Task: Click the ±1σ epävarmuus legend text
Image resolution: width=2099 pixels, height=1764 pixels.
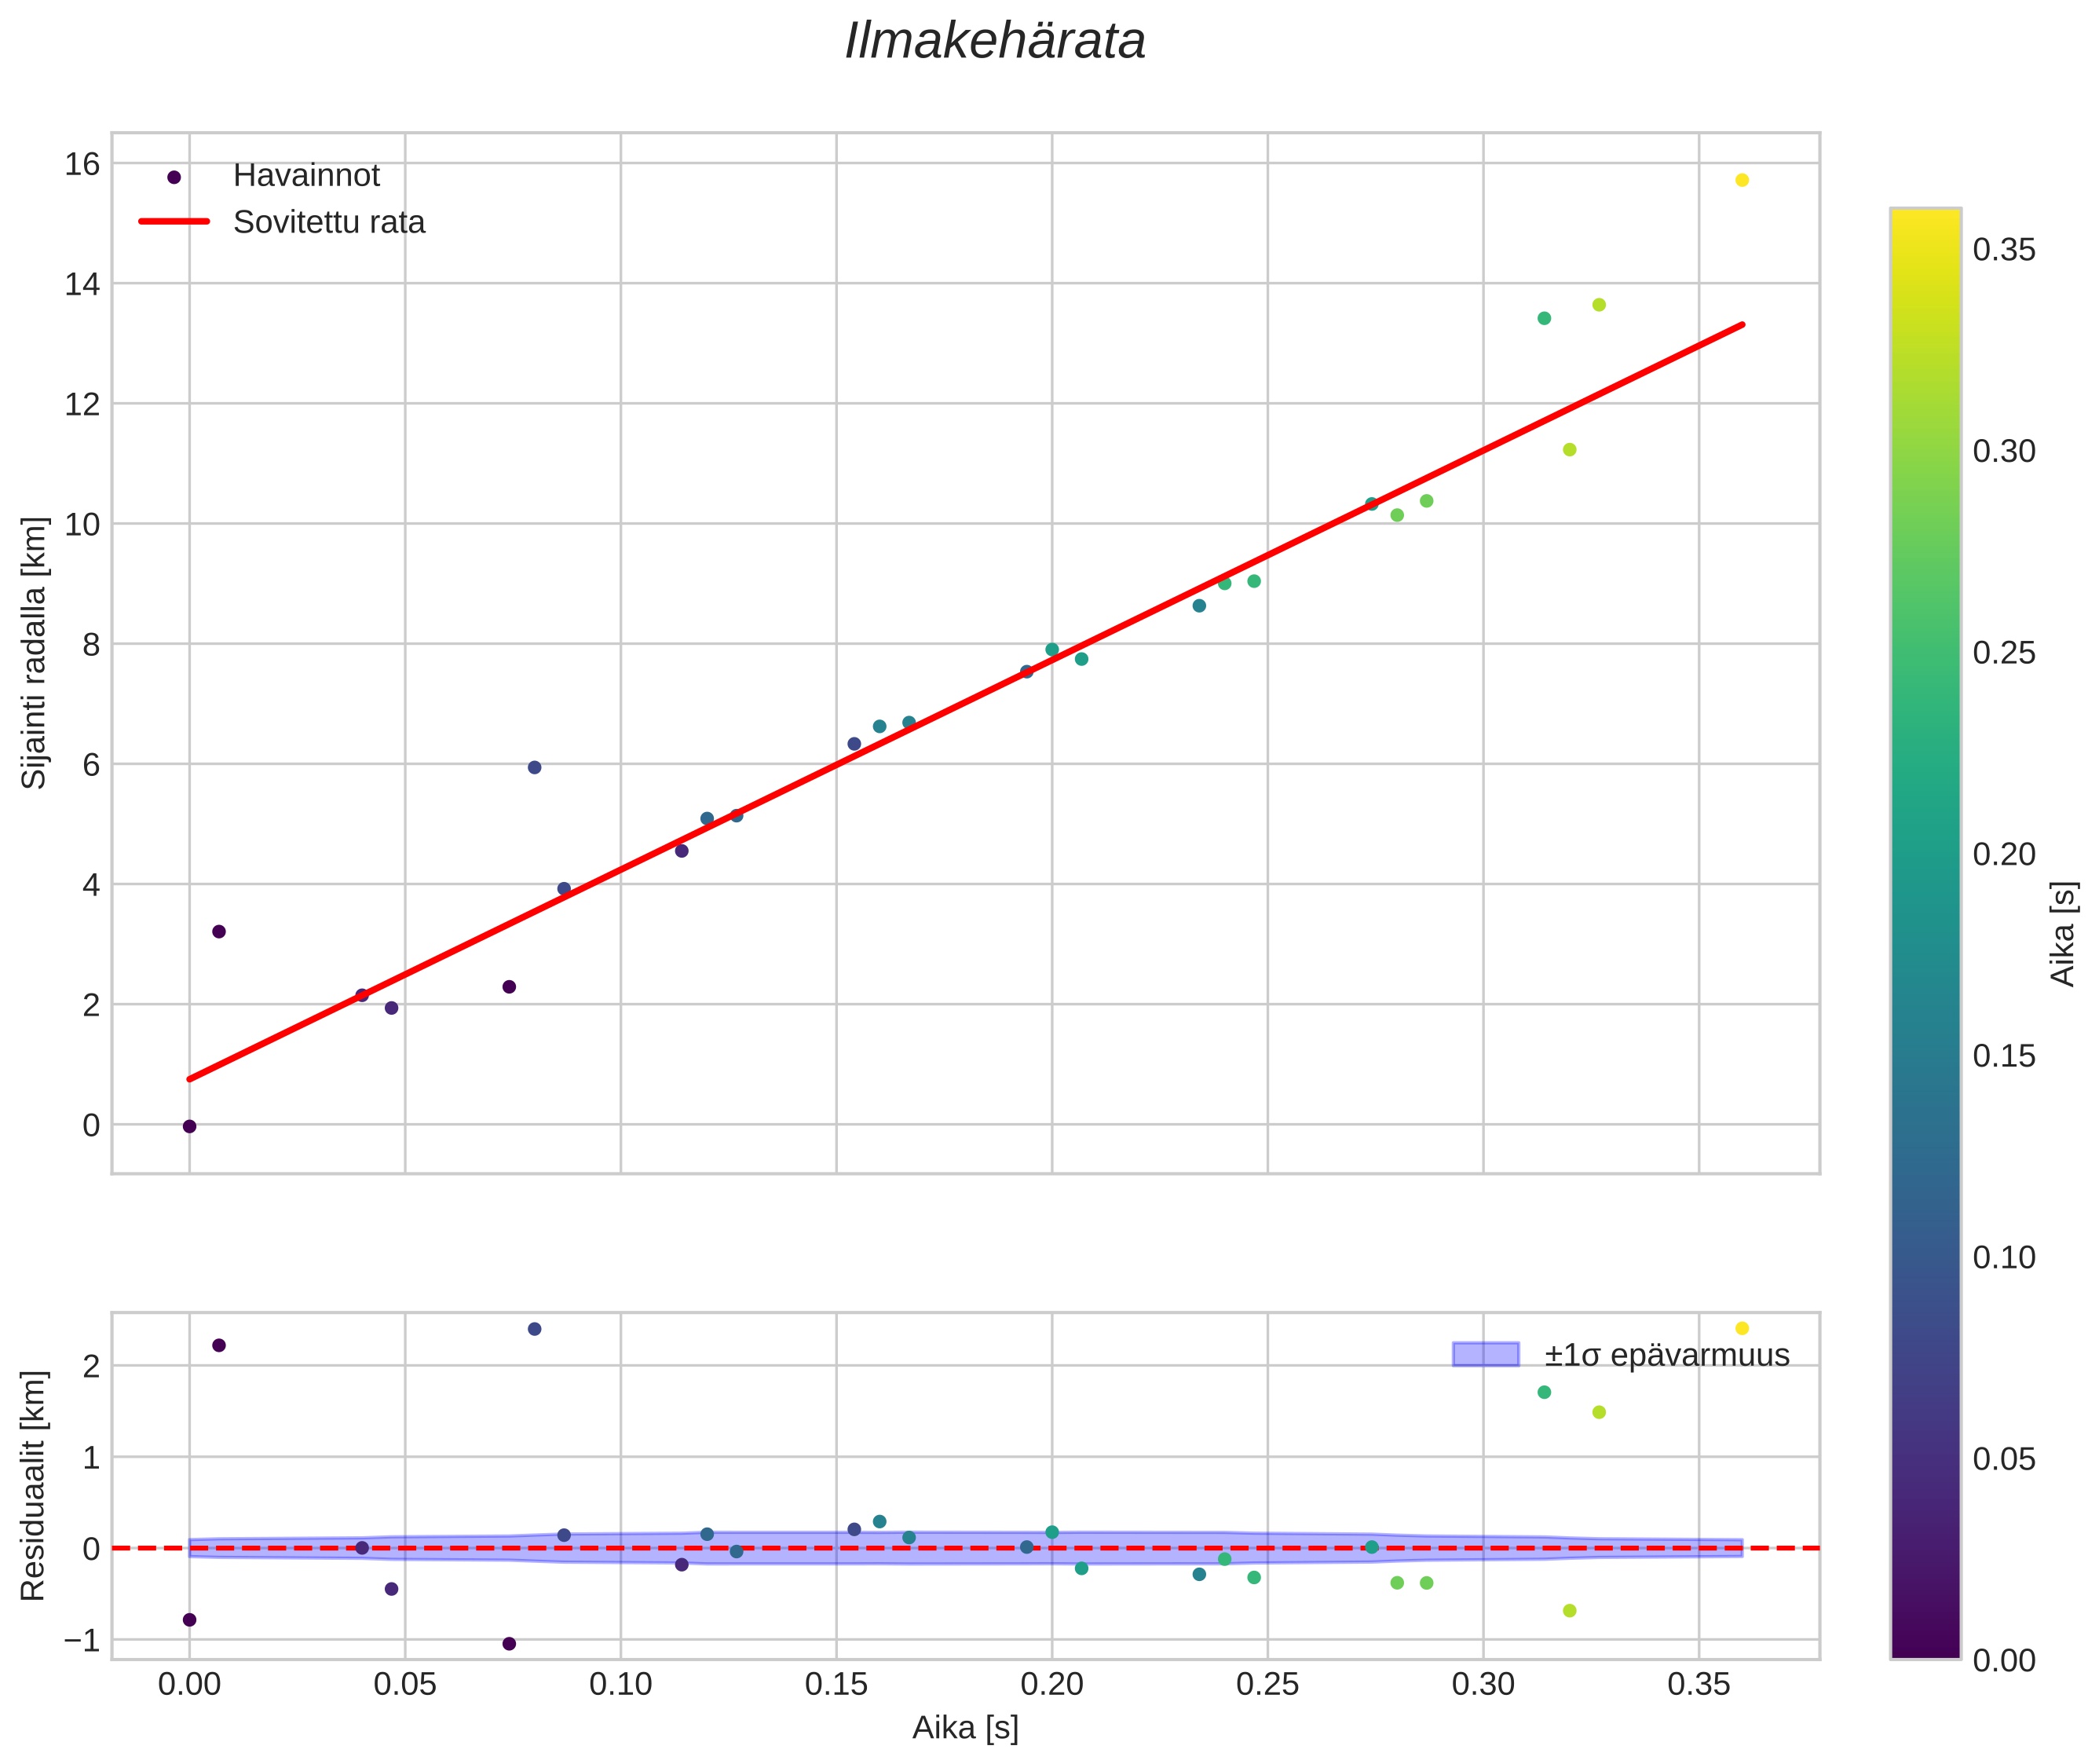Action: pyautogui.click(x=1666, y=1355)
